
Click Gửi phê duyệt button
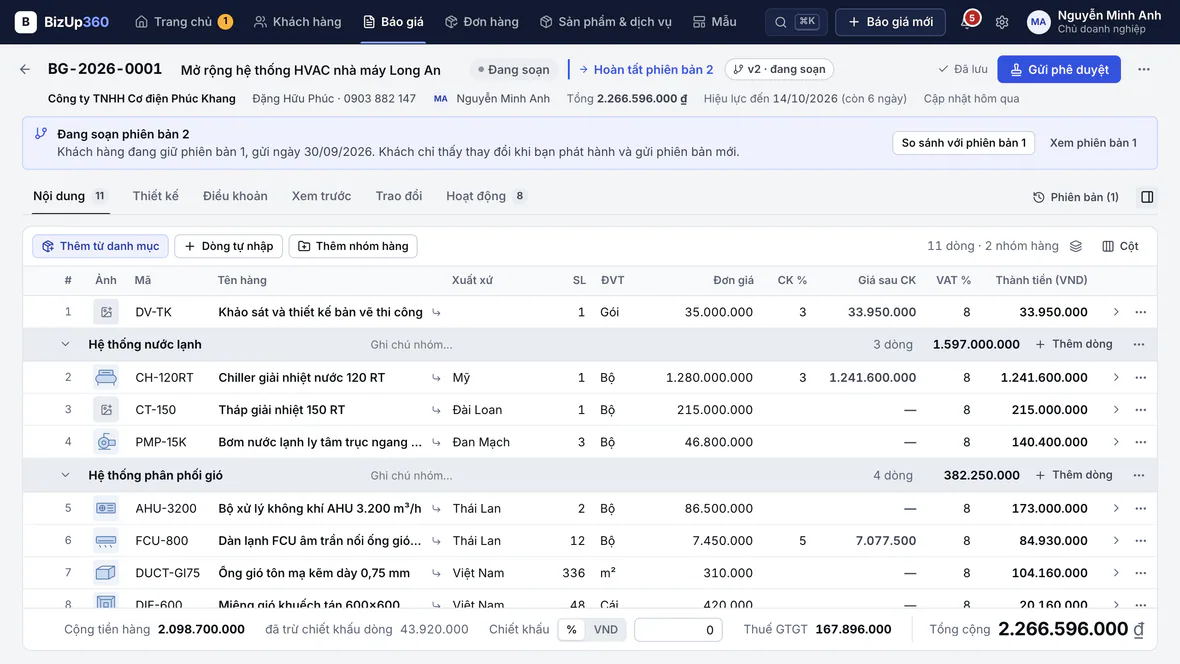click(1059, 69)
